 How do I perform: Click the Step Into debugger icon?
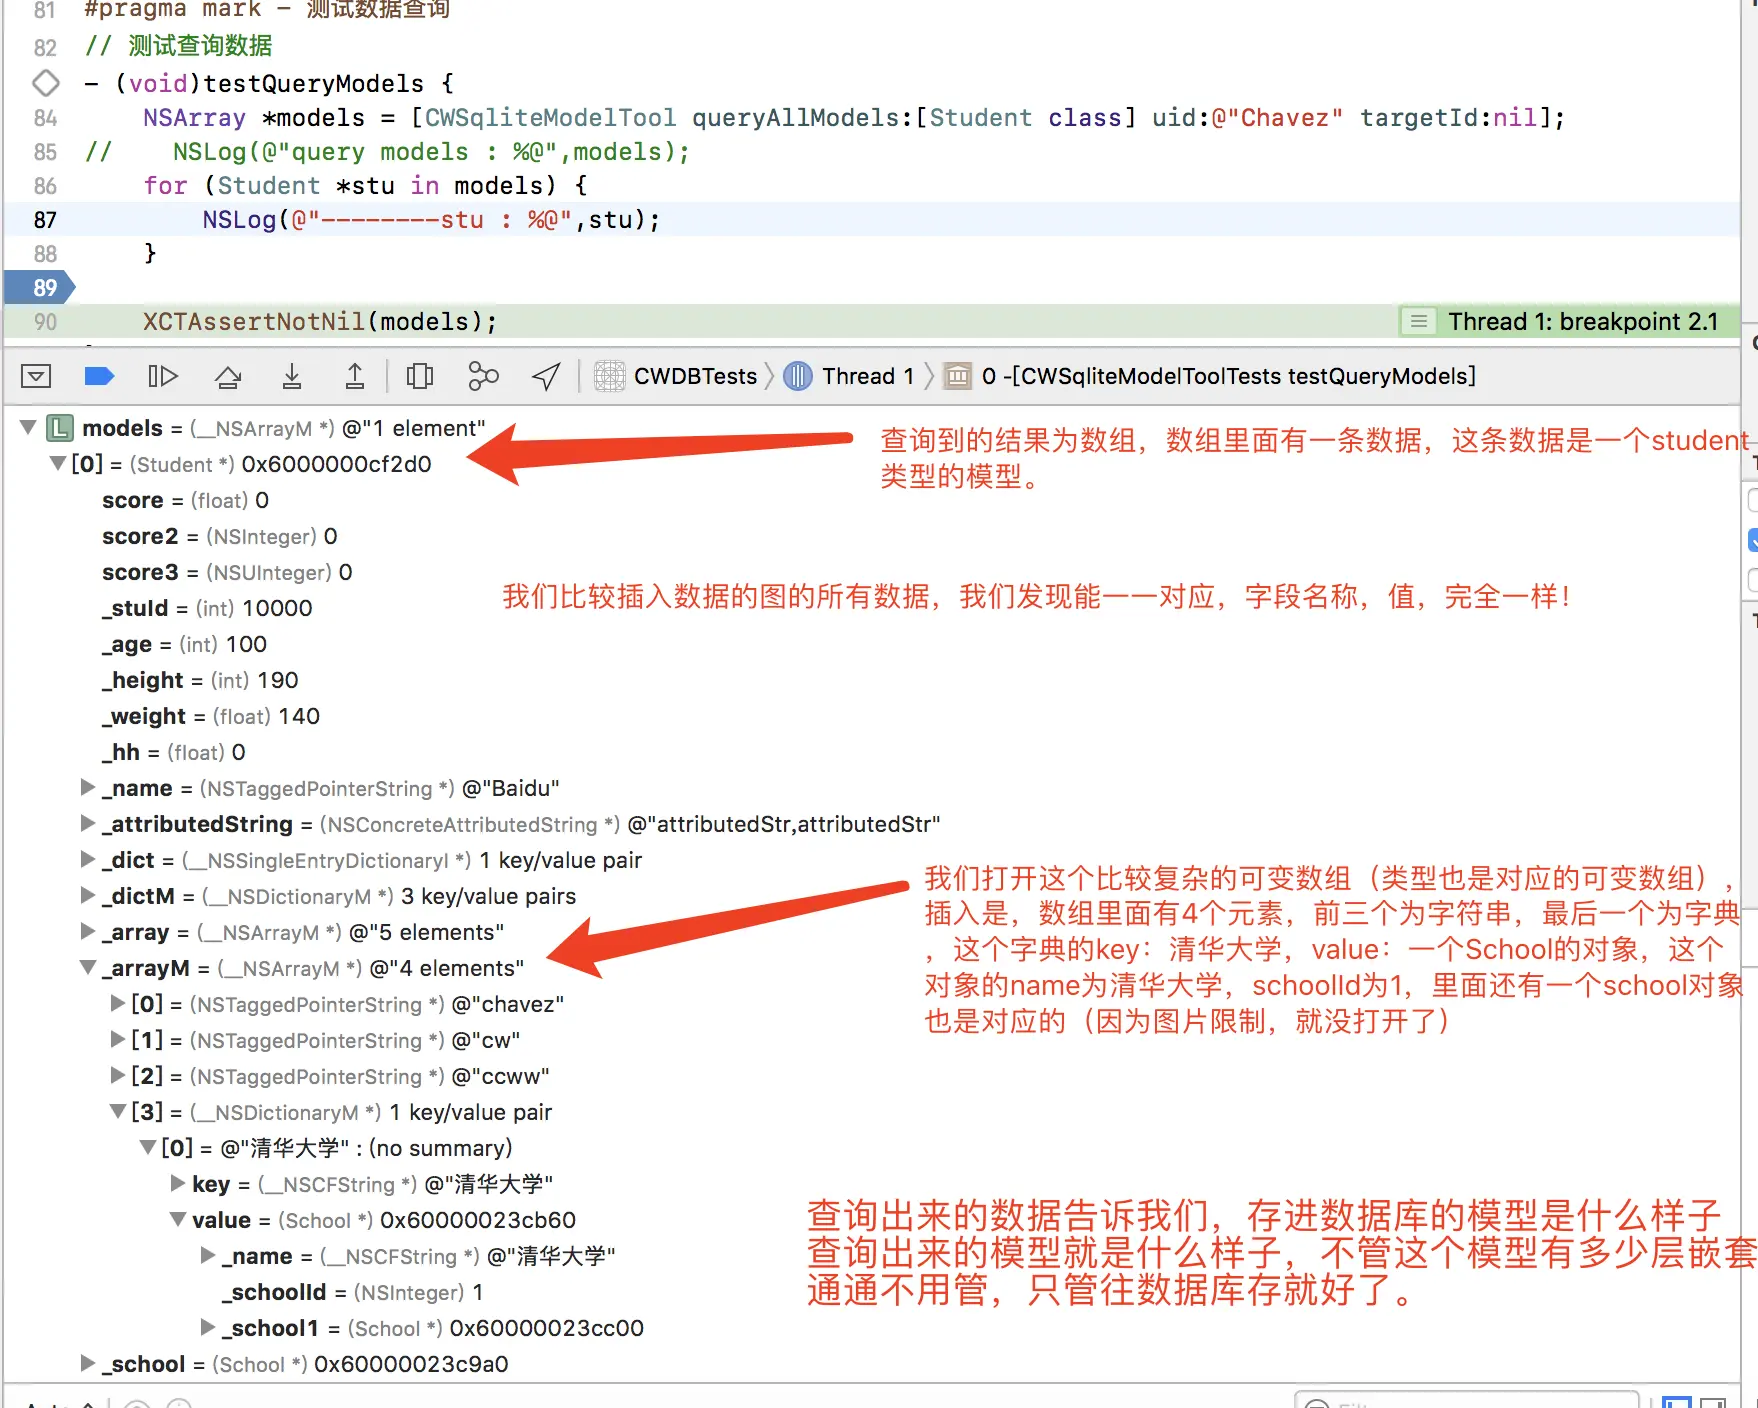coord(291,376)
